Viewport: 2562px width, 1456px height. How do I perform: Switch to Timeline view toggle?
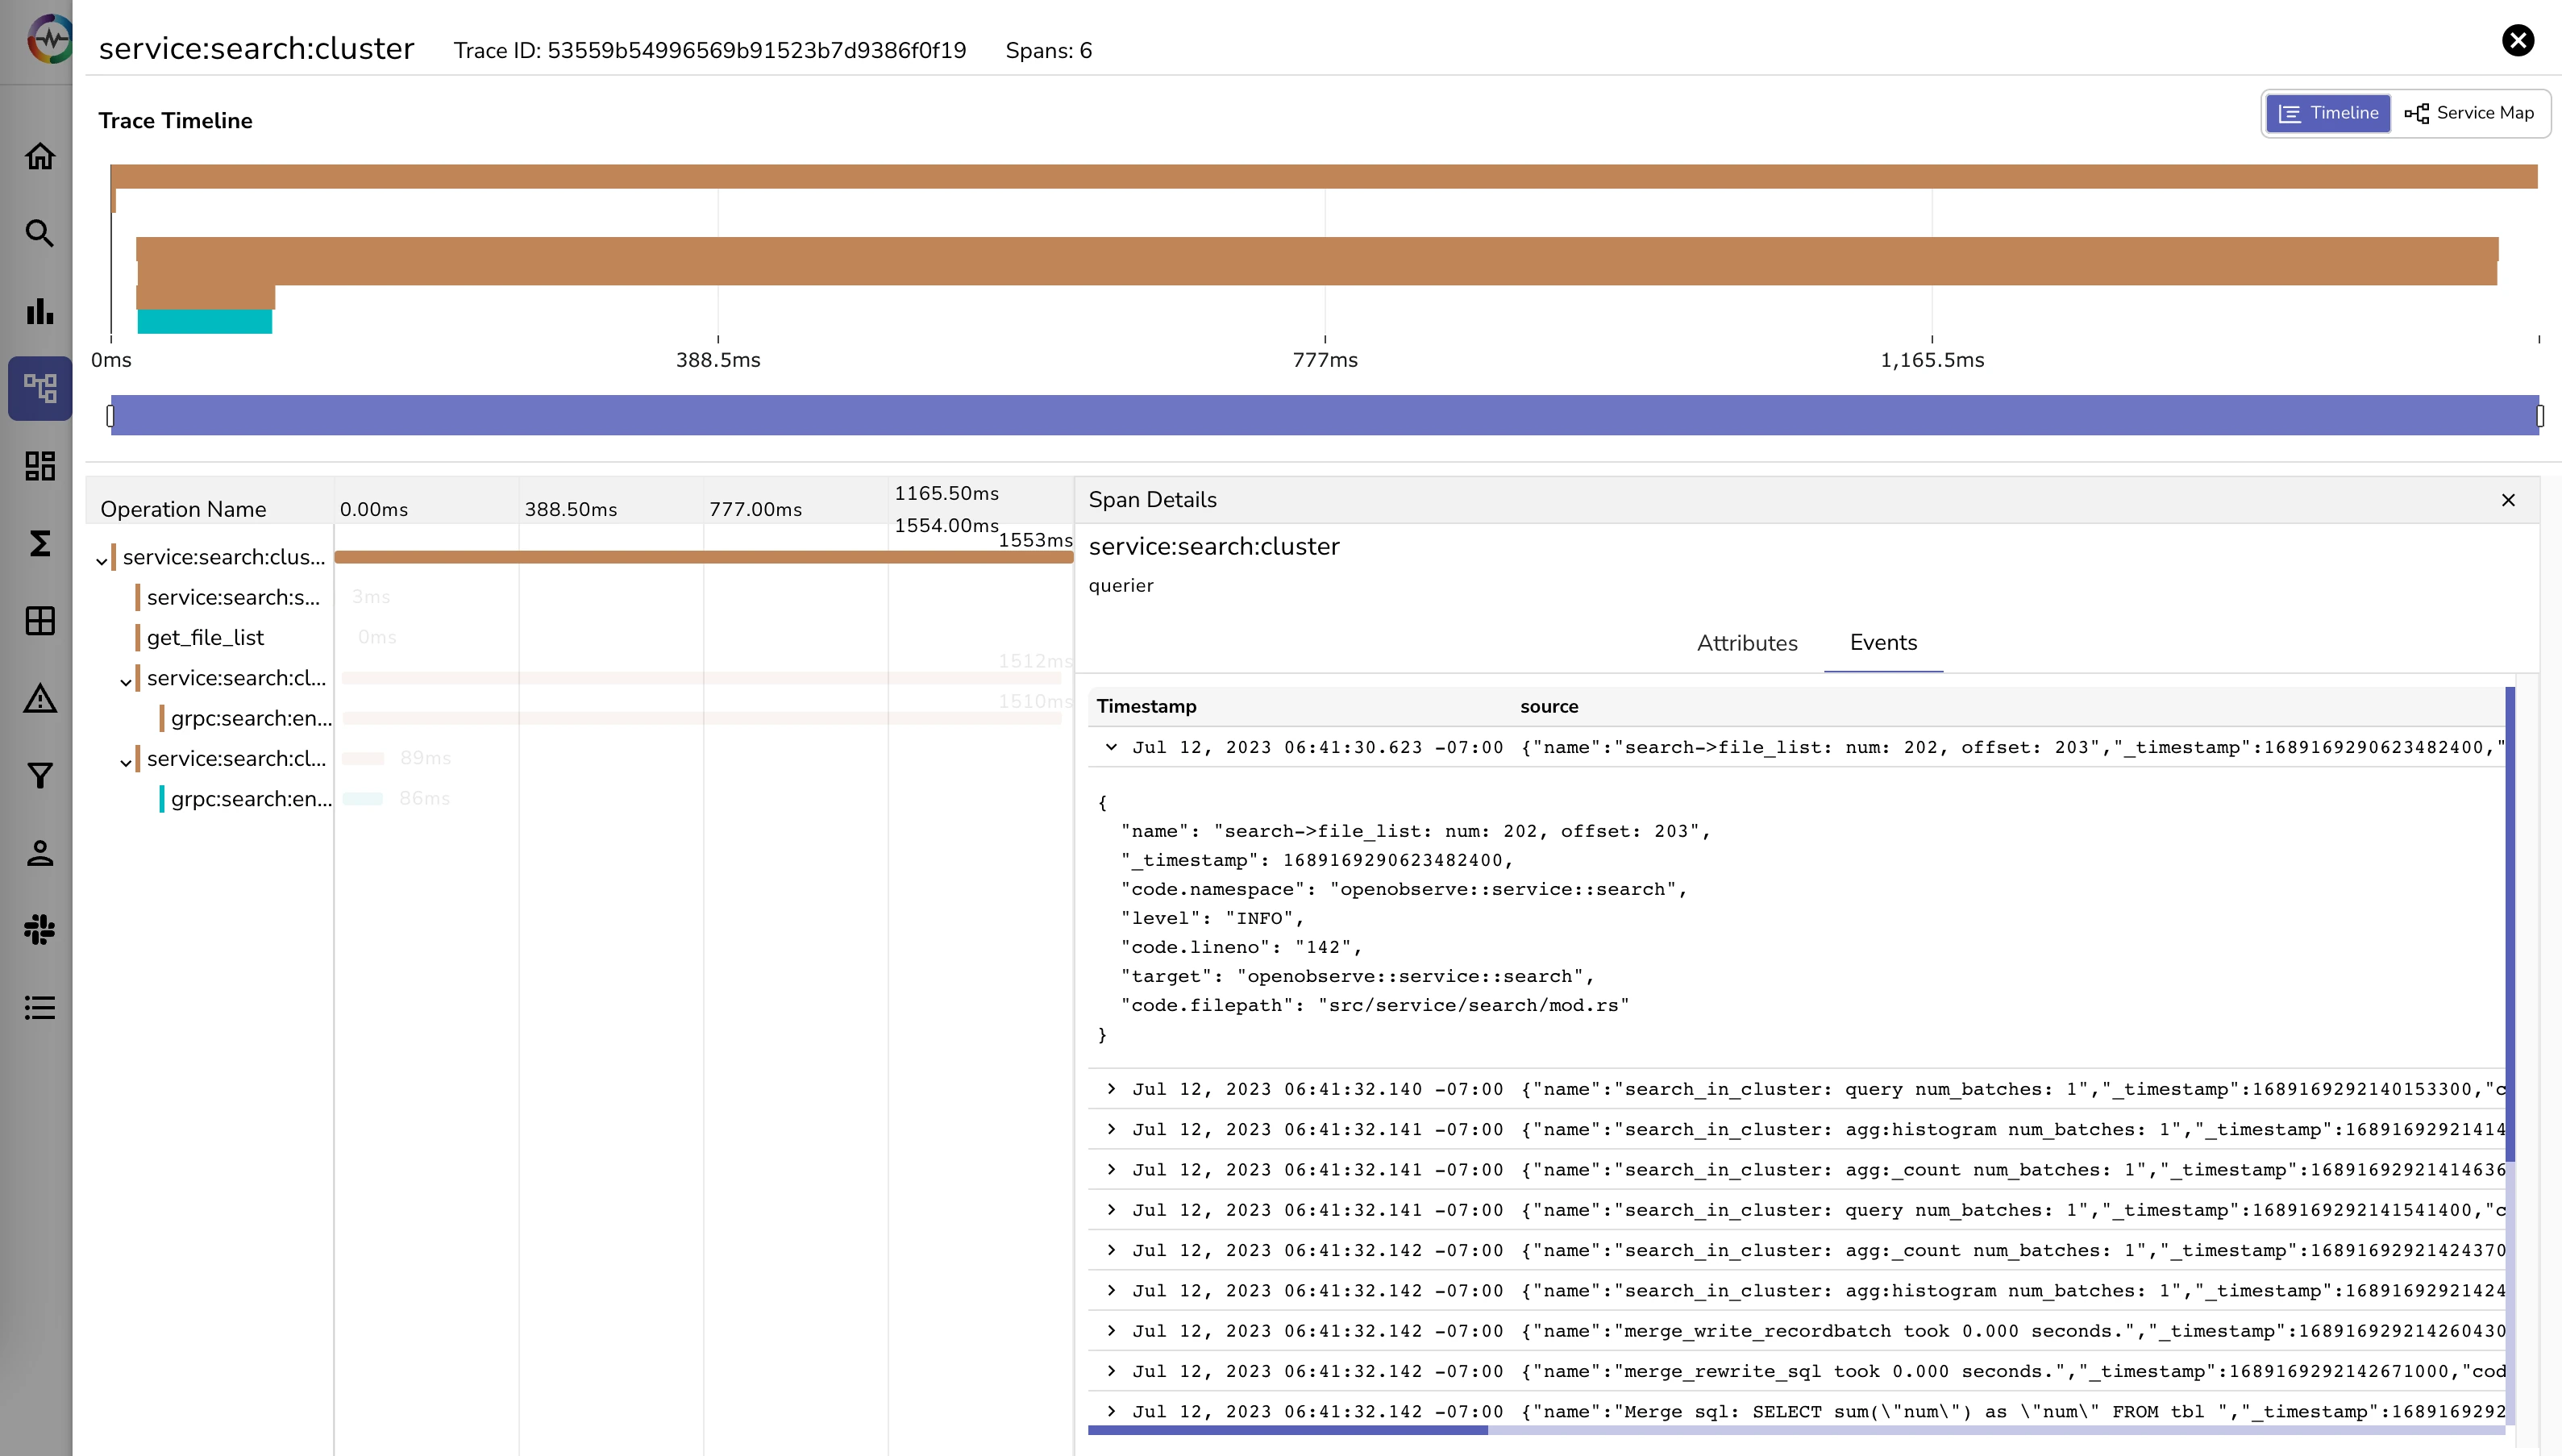(x=2327, y=113)
